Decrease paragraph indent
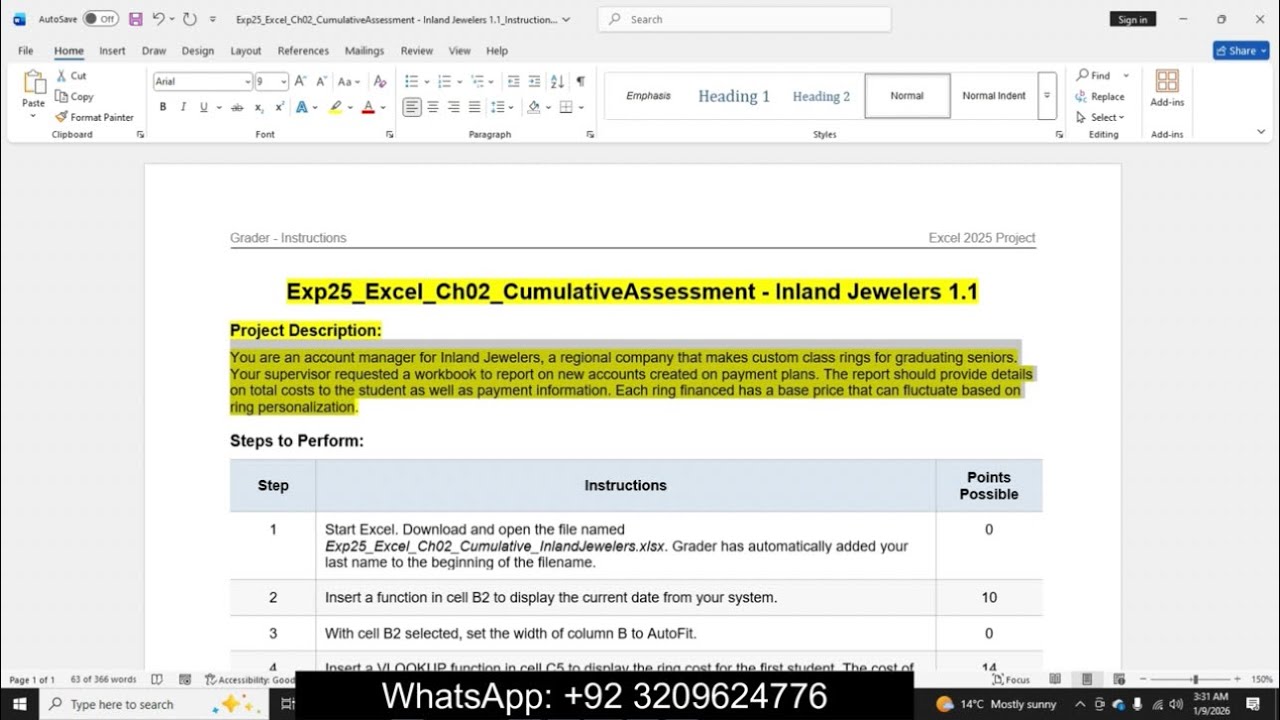The height and width of the screenshot is (720, 1280). 513,82
